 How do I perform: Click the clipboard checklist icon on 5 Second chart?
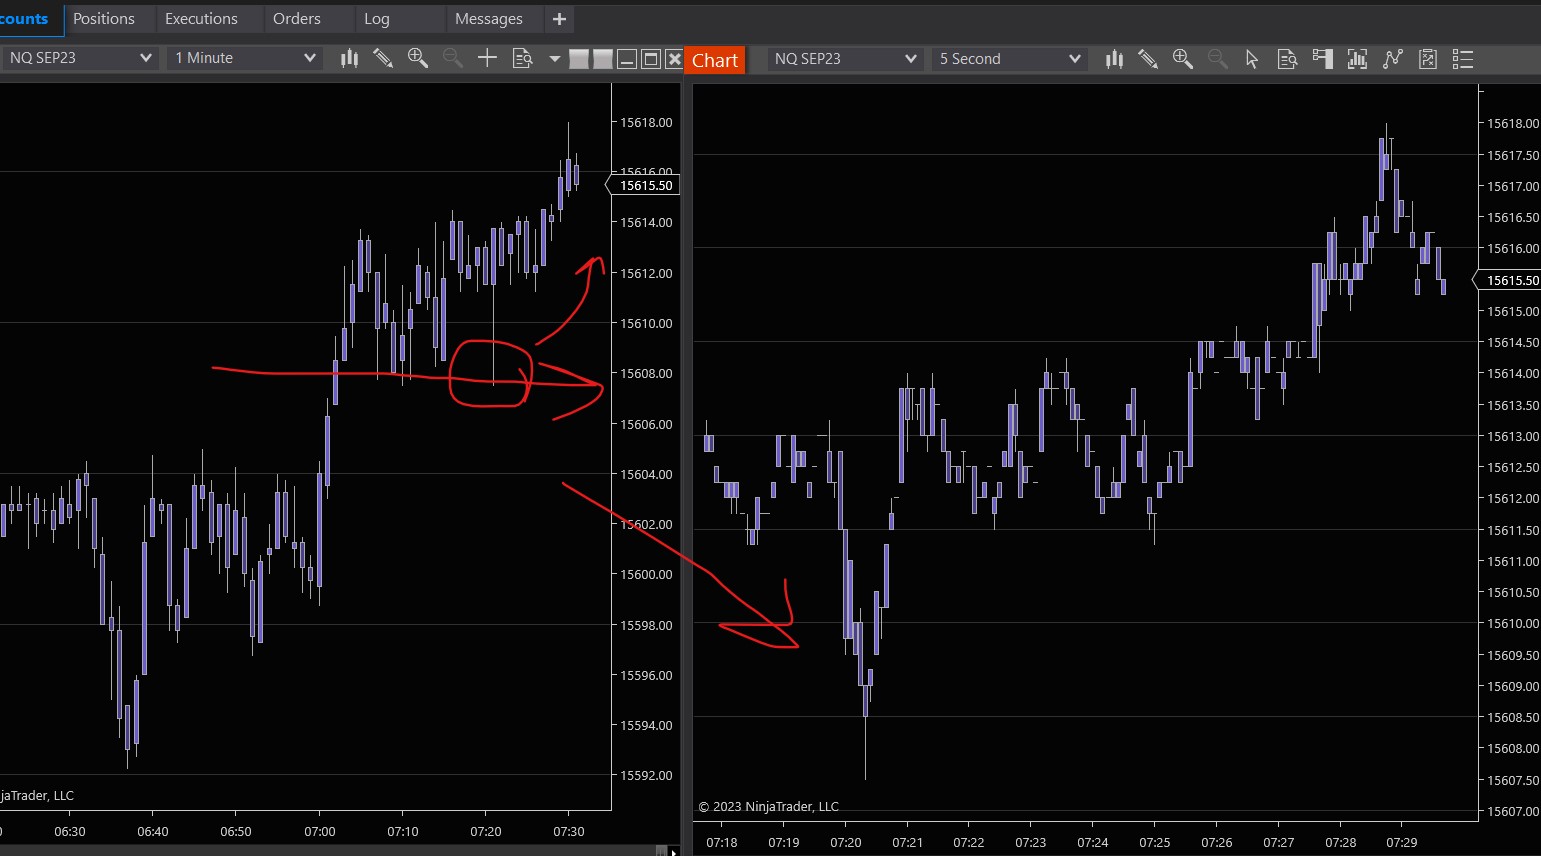[x=1428, y=60]
